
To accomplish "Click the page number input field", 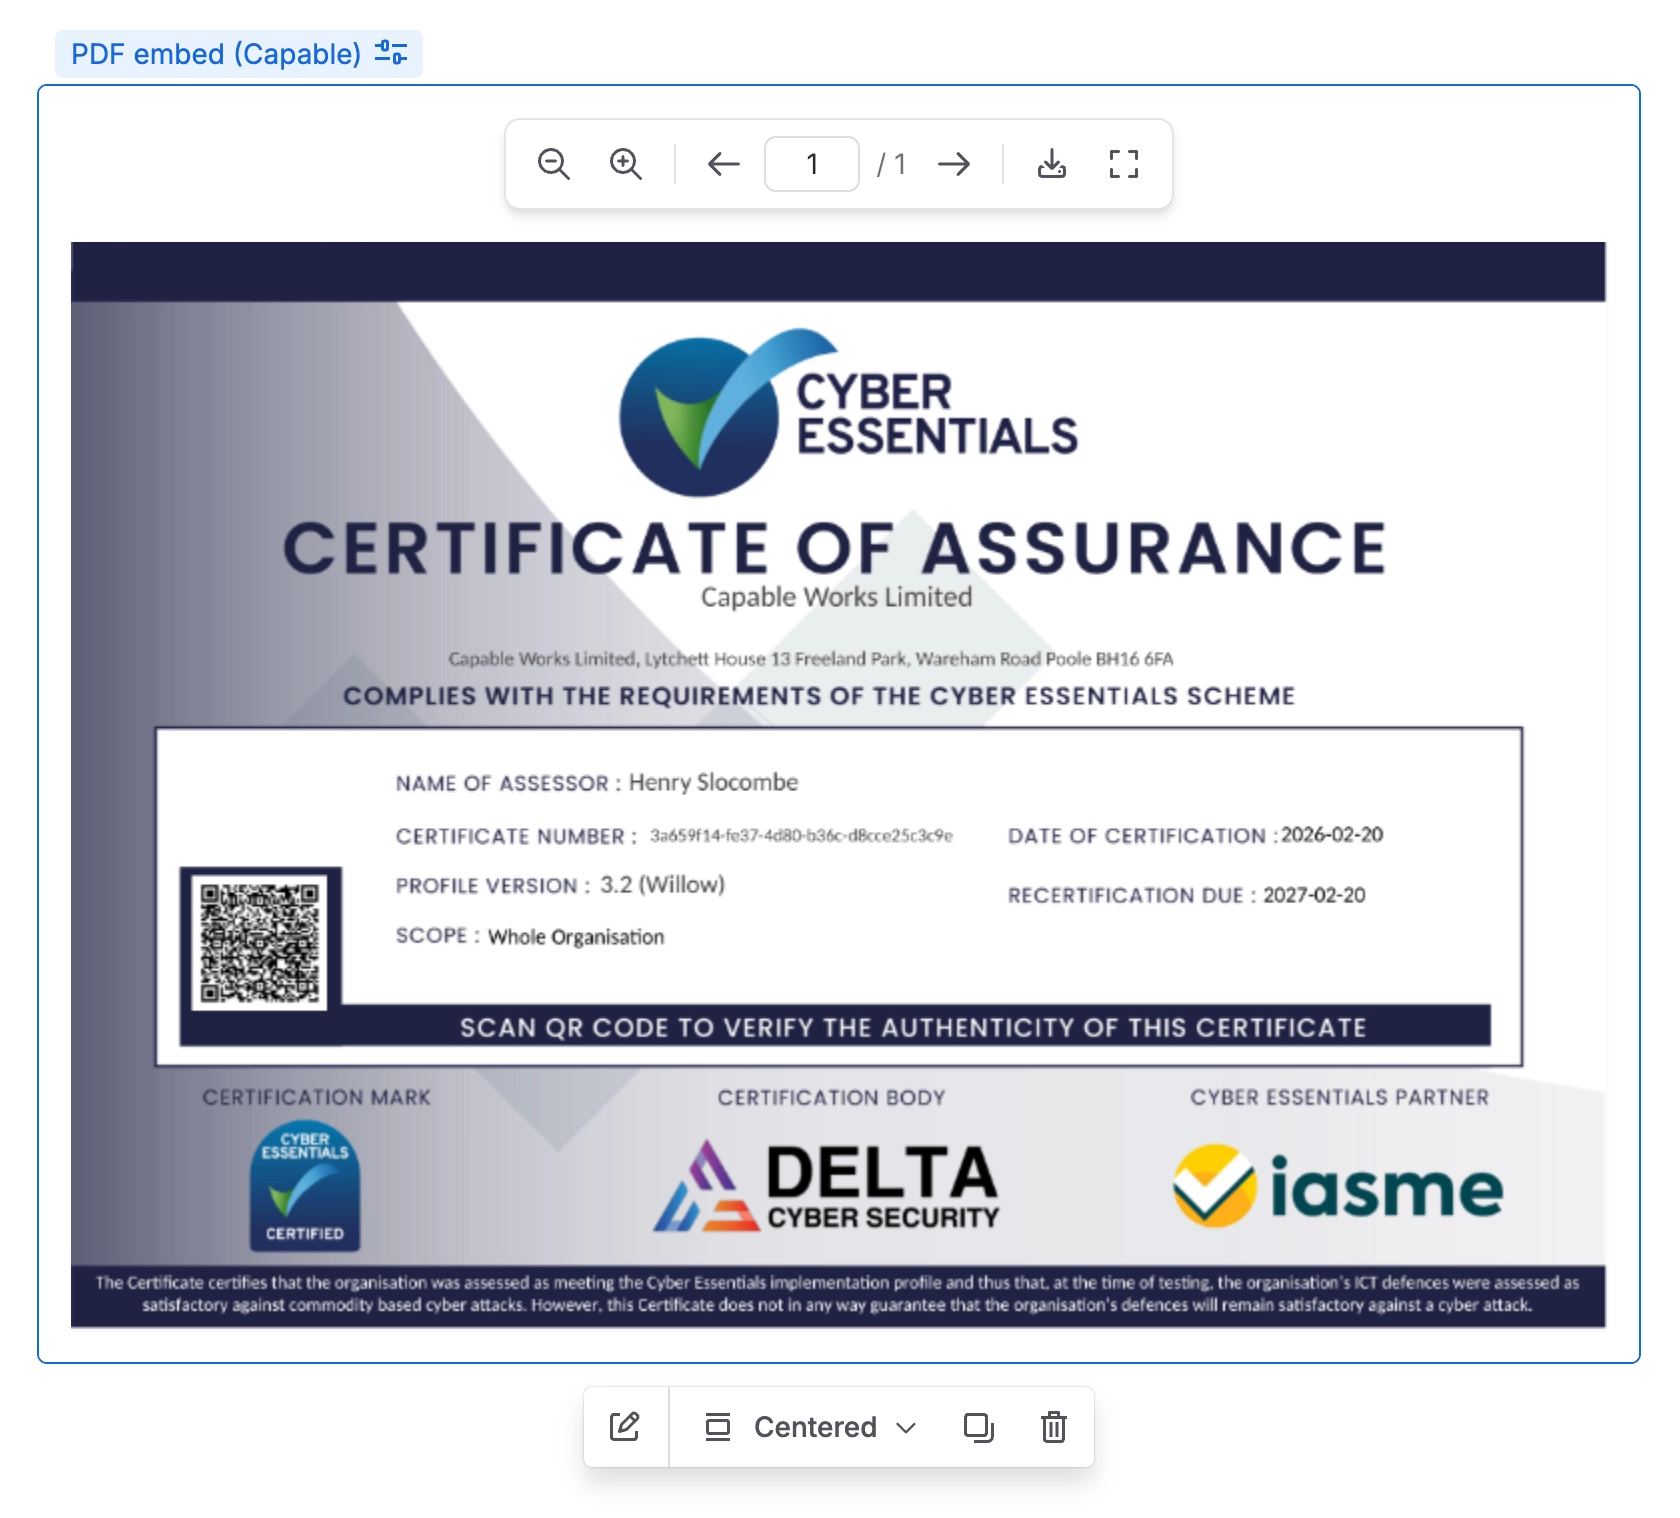I will click(x=812, y=164).
